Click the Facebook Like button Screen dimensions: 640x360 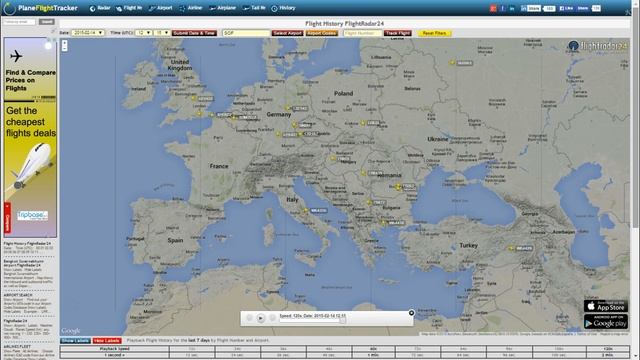click(x=566, y=8)
